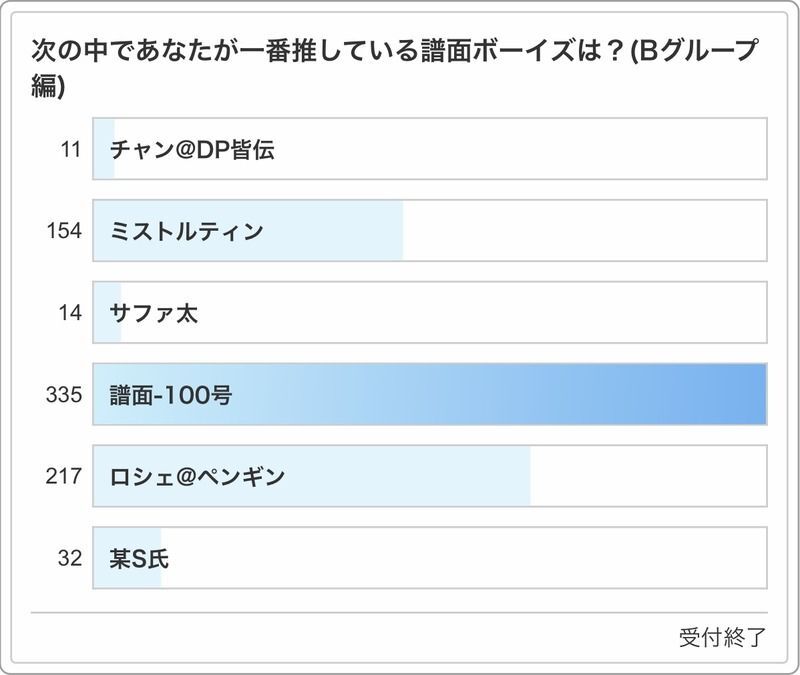The image size is (800, 675).
Task: Click the vote count 335
Action: pyautogui.click(x=64, y=394)
